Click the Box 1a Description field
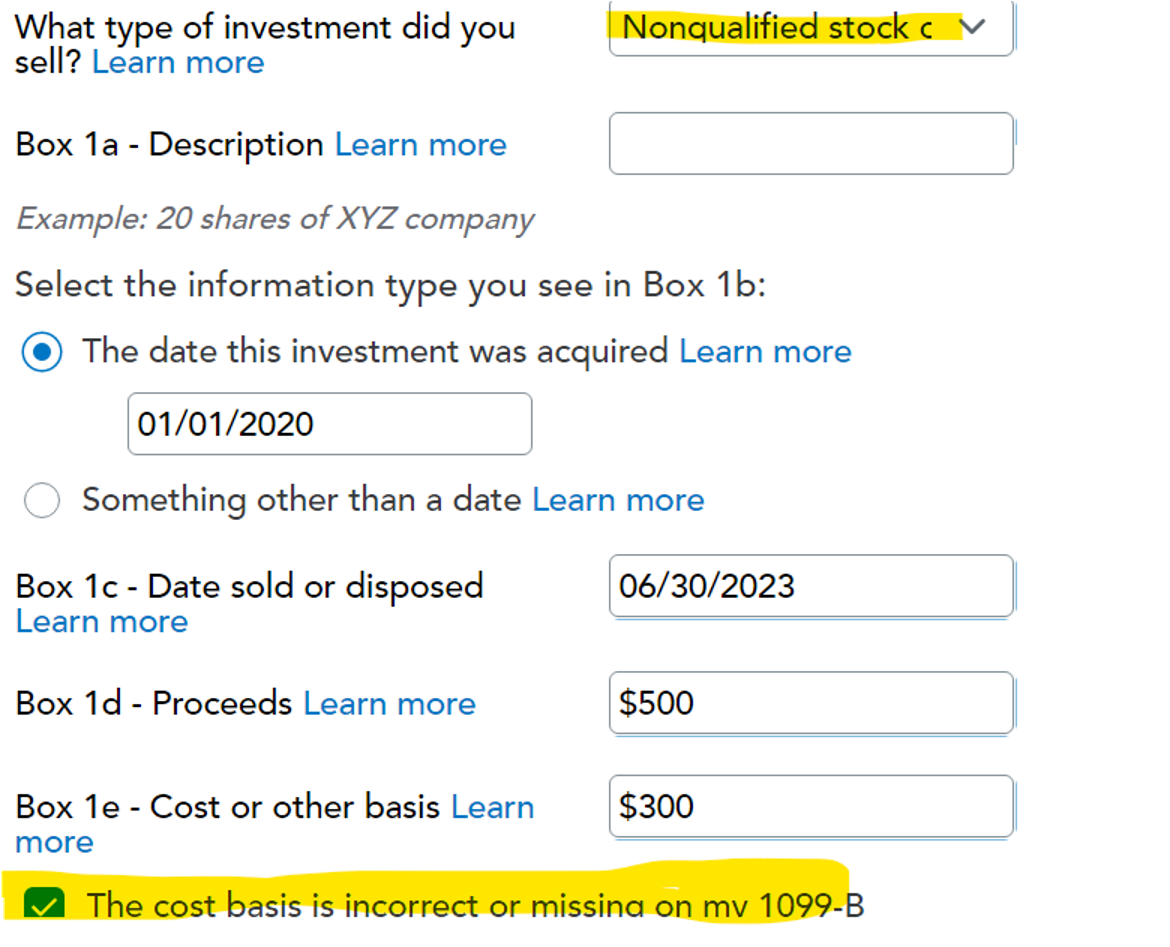Viewport: 1170px width, 947px height. [810, 144]
